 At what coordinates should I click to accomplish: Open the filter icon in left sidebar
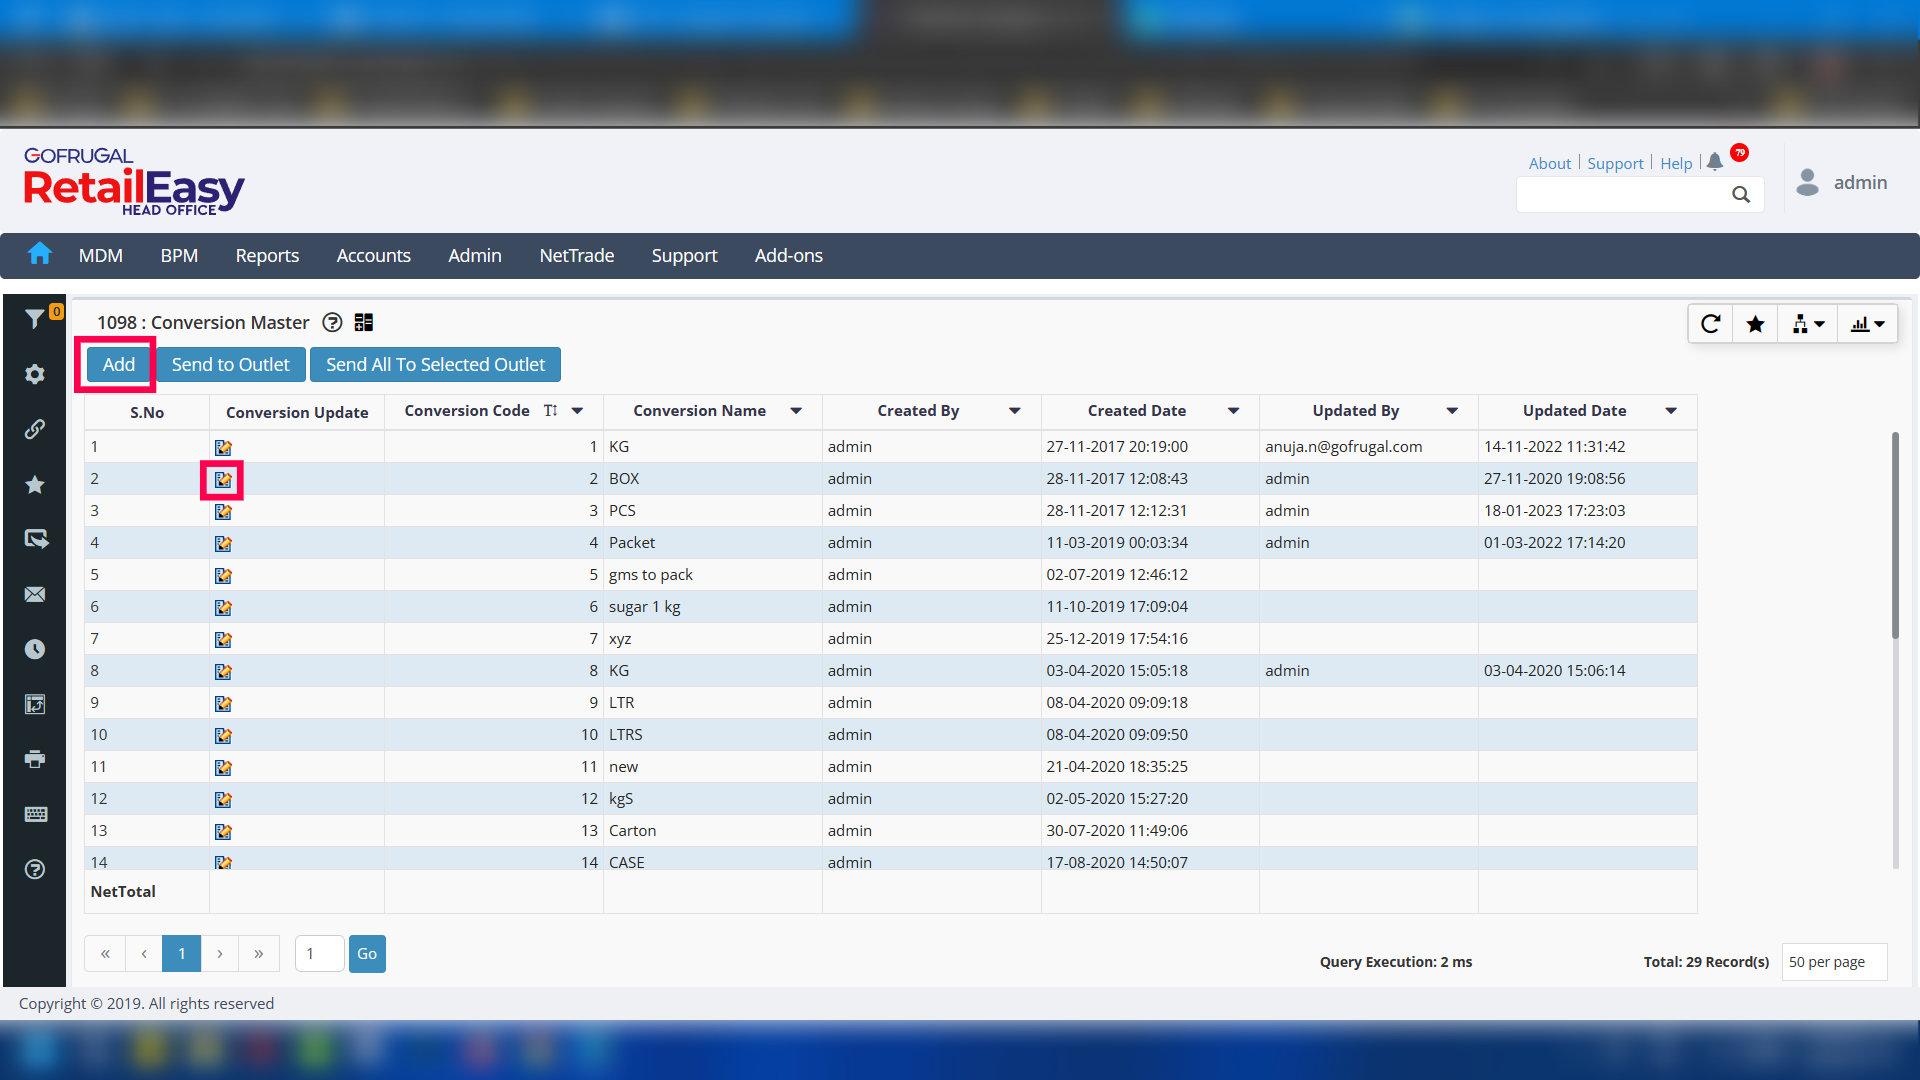point(34,319)
